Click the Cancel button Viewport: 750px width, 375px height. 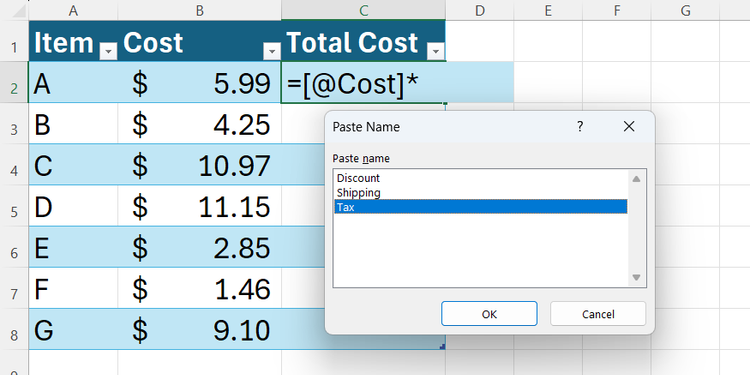point(598,314)
